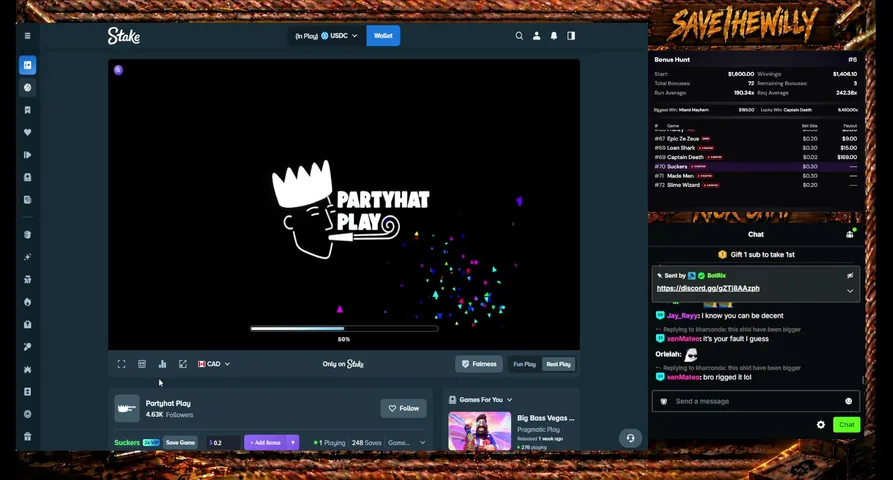Image resolution: width=893 pixels, height=480 pixels.
Task: Switch on theatre mode icon
Action: [142, 364]
